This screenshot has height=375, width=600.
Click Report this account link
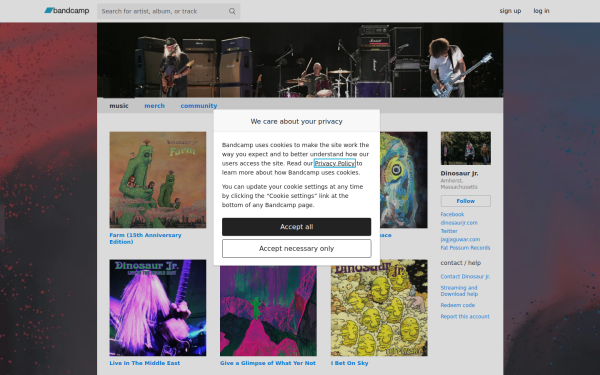pos(465,316)
